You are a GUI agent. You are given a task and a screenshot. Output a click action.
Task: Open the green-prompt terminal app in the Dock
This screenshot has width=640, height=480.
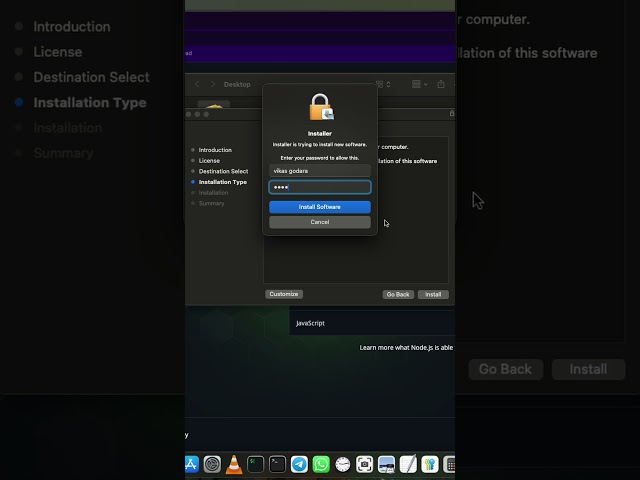(256, 464)
